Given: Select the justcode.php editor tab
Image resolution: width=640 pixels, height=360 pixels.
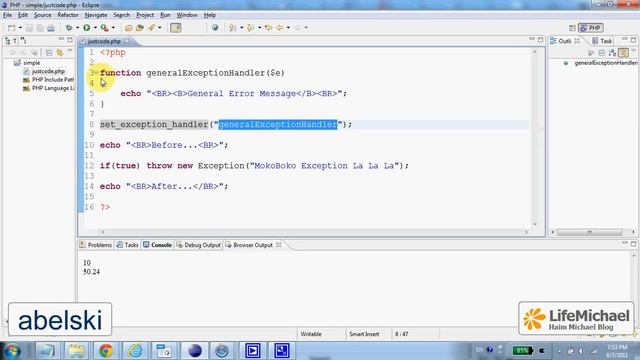Looking at the screenshot, I should (104, 41).
